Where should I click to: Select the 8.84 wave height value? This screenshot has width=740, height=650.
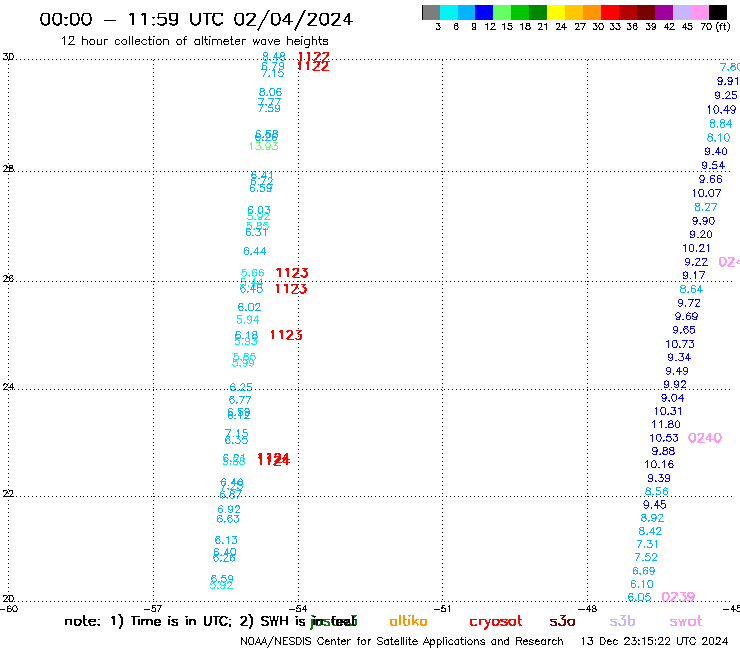[721, 124]
